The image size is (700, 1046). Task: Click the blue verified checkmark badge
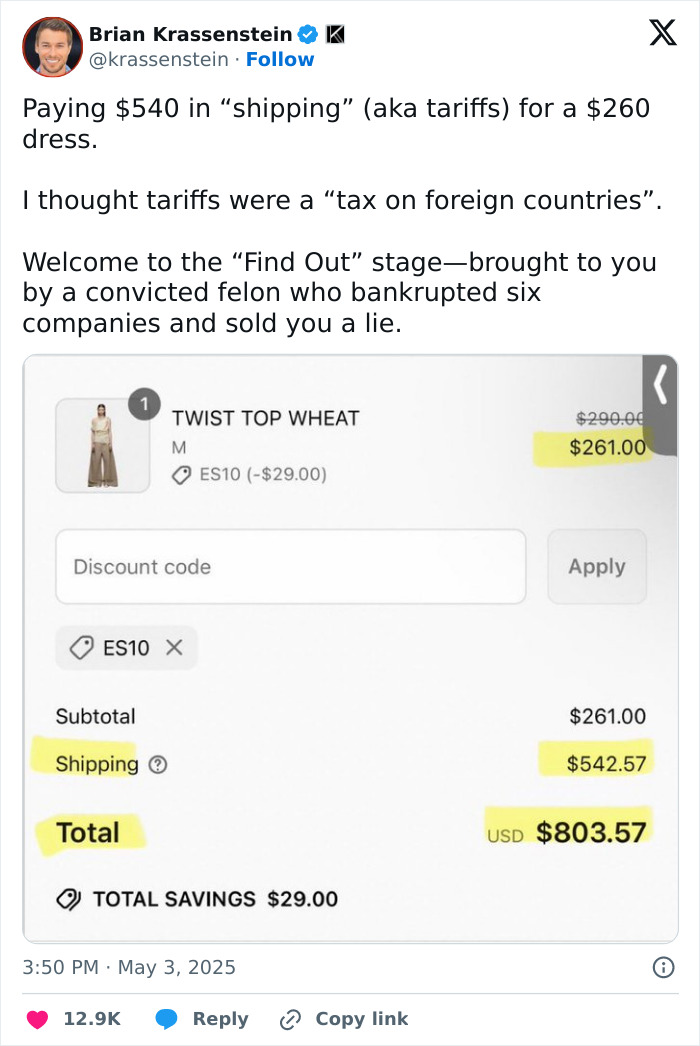click(309, 31)
